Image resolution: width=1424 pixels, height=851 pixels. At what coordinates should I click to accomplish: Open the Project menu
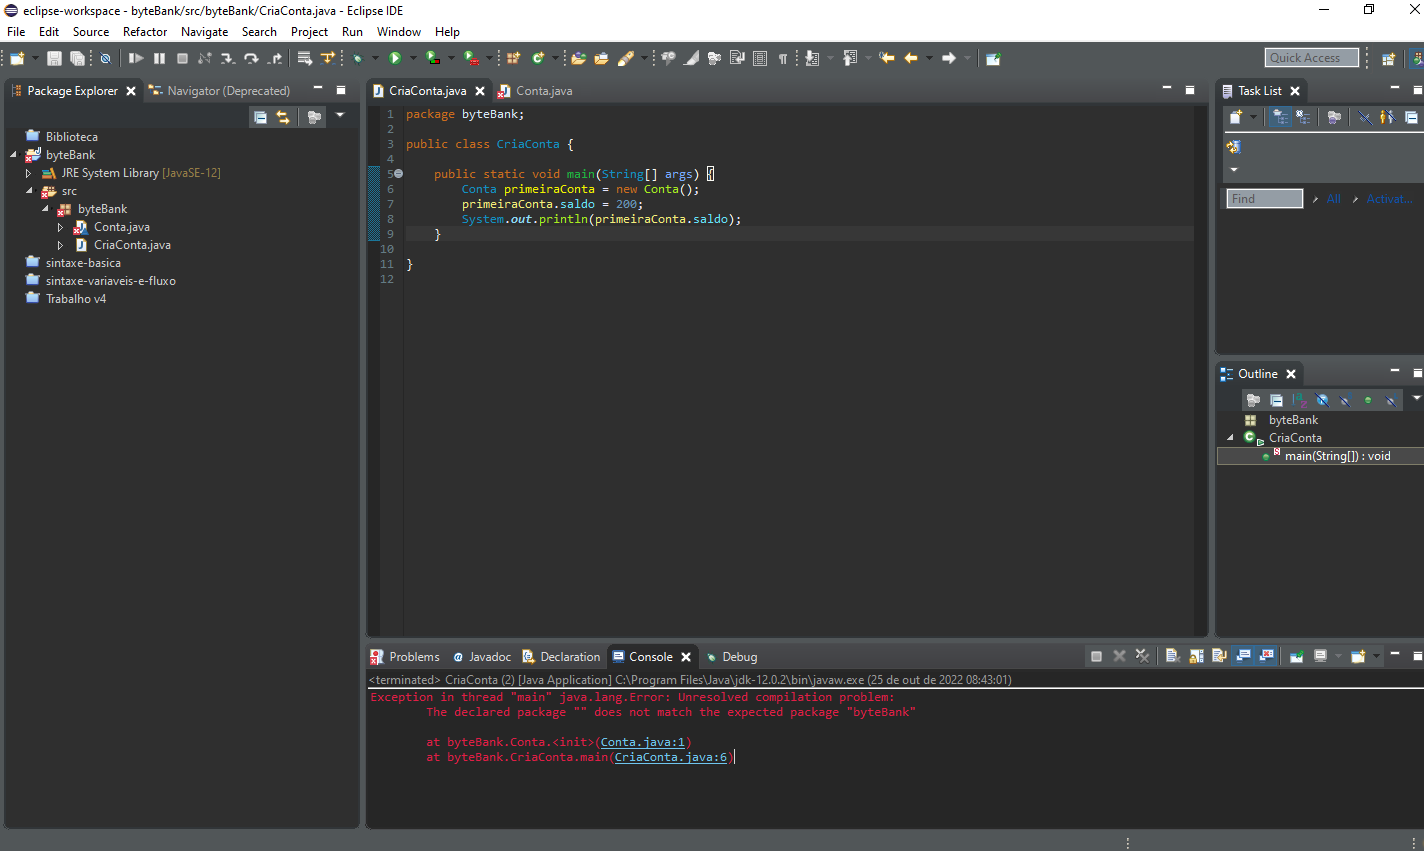[x=309, y=32]
